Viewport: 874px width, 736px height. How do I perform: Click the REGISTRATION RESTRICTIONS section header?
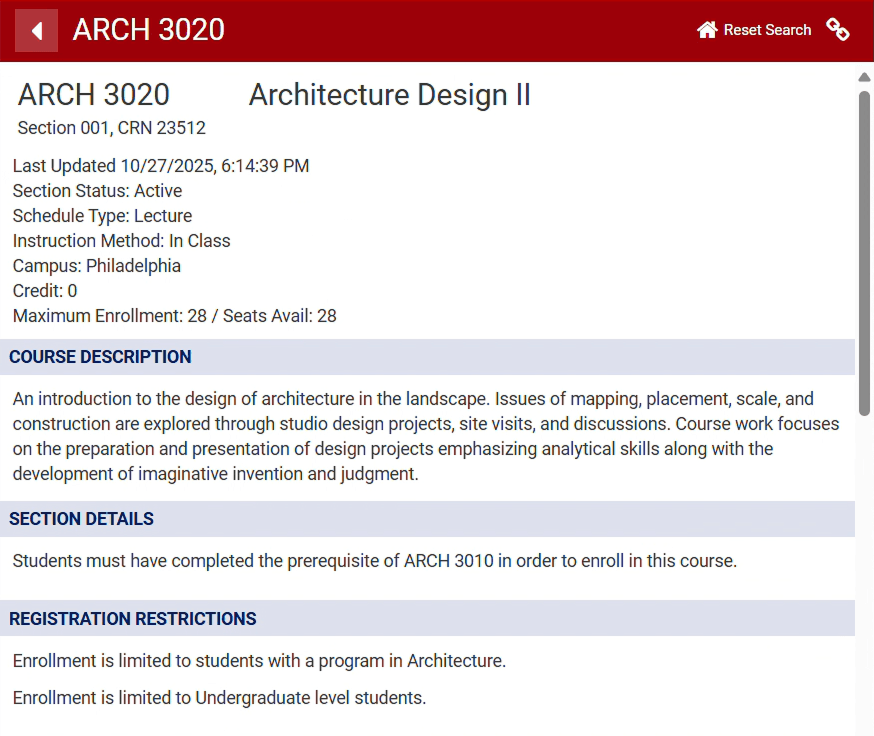coord(428,618)
